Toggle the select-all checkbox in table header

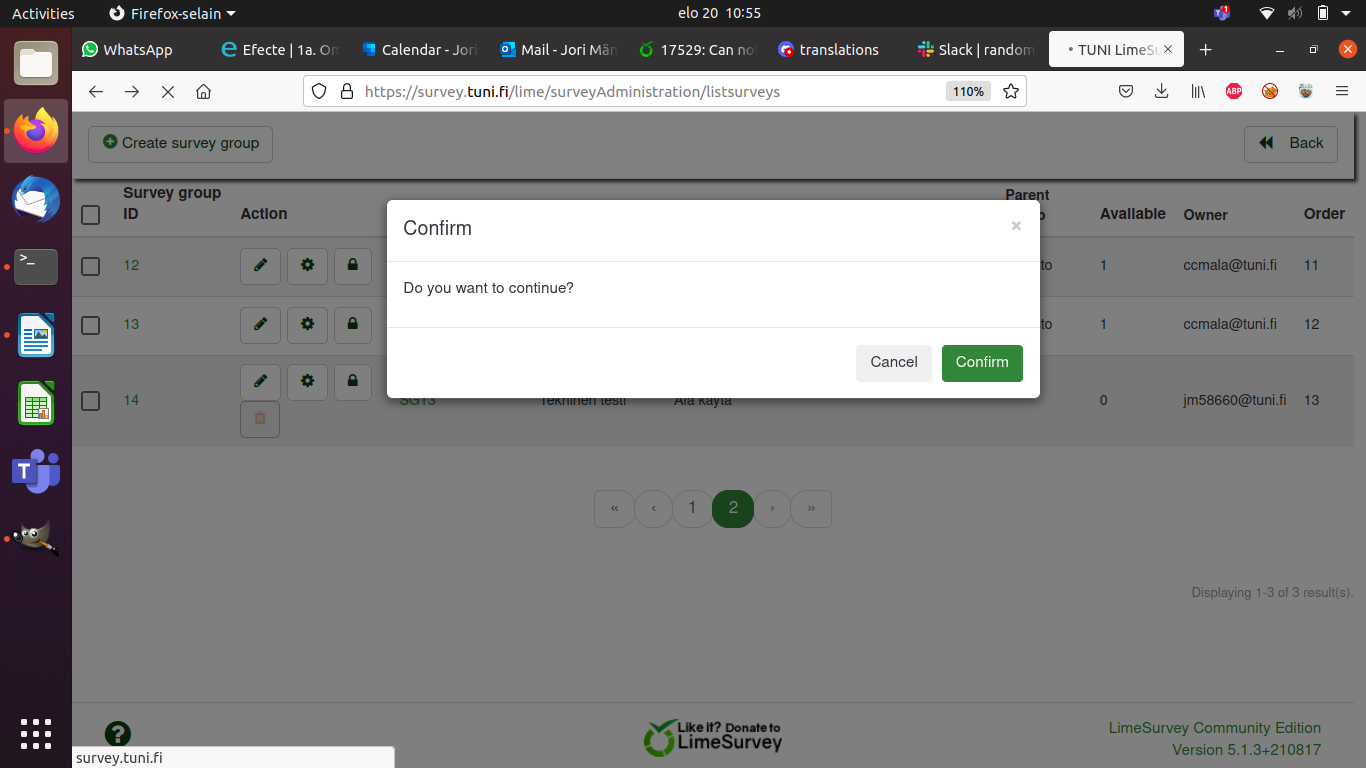(91, 214)
